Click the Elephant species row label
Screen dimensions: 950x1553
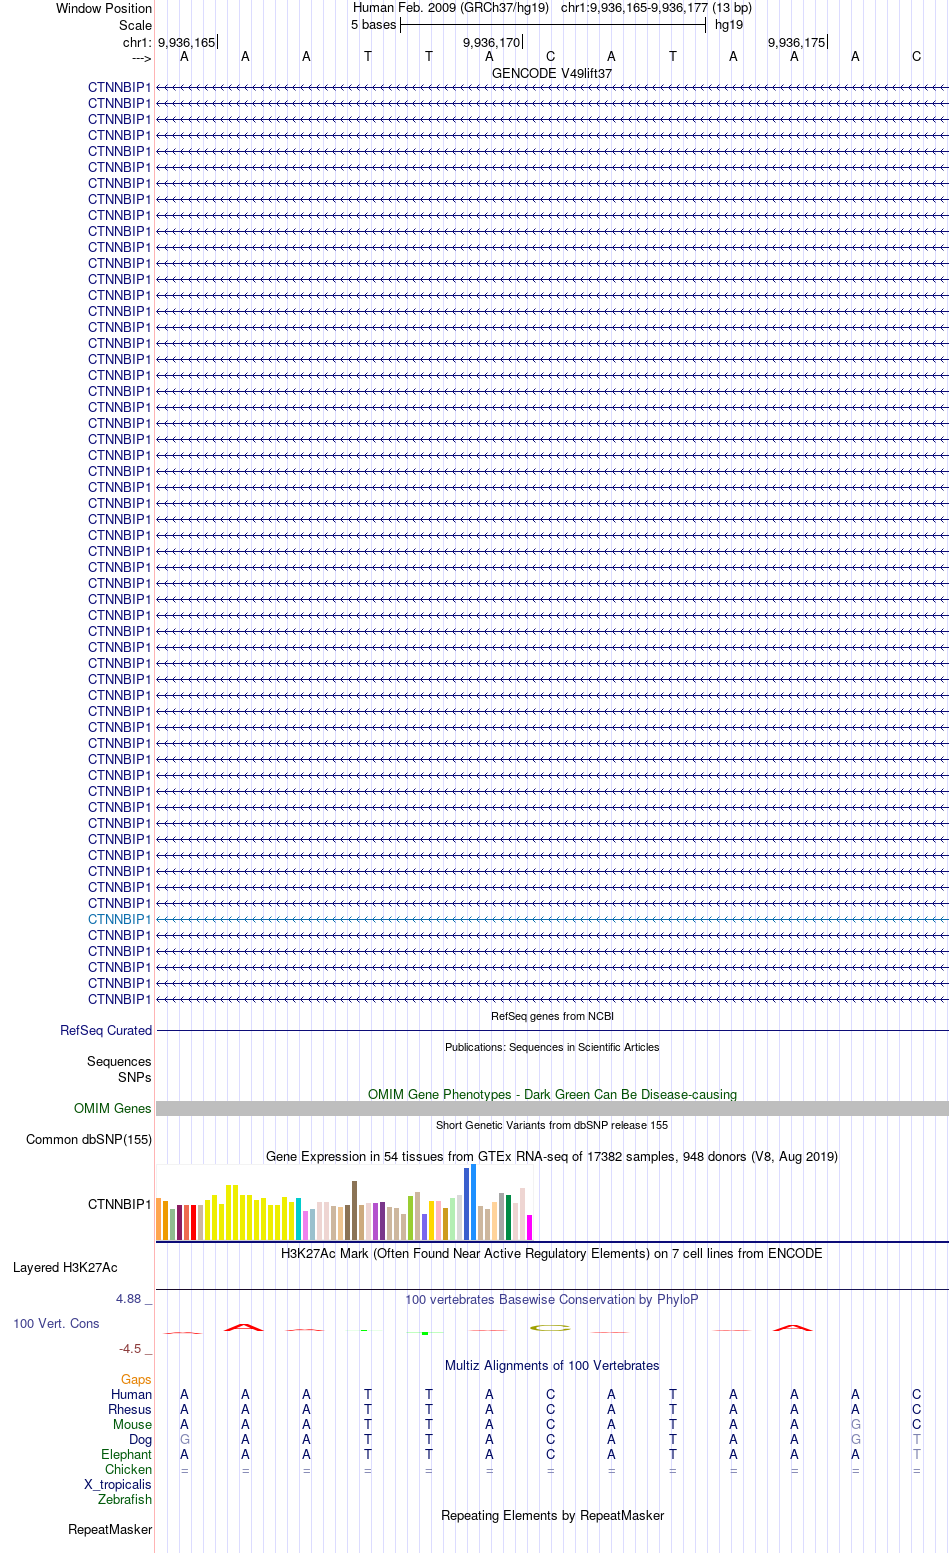(126, 1454)
